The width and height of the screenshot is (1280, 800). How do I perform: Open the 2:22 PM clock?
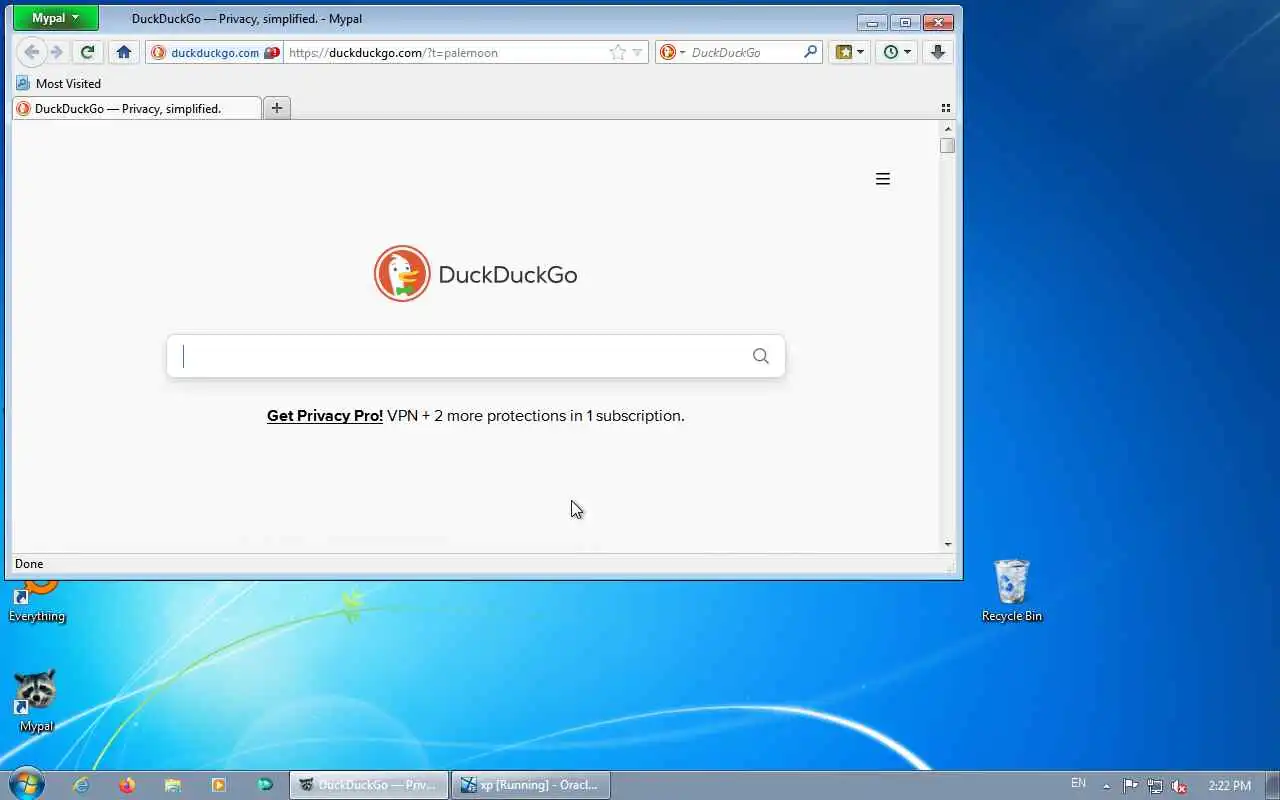point(1229,786)
